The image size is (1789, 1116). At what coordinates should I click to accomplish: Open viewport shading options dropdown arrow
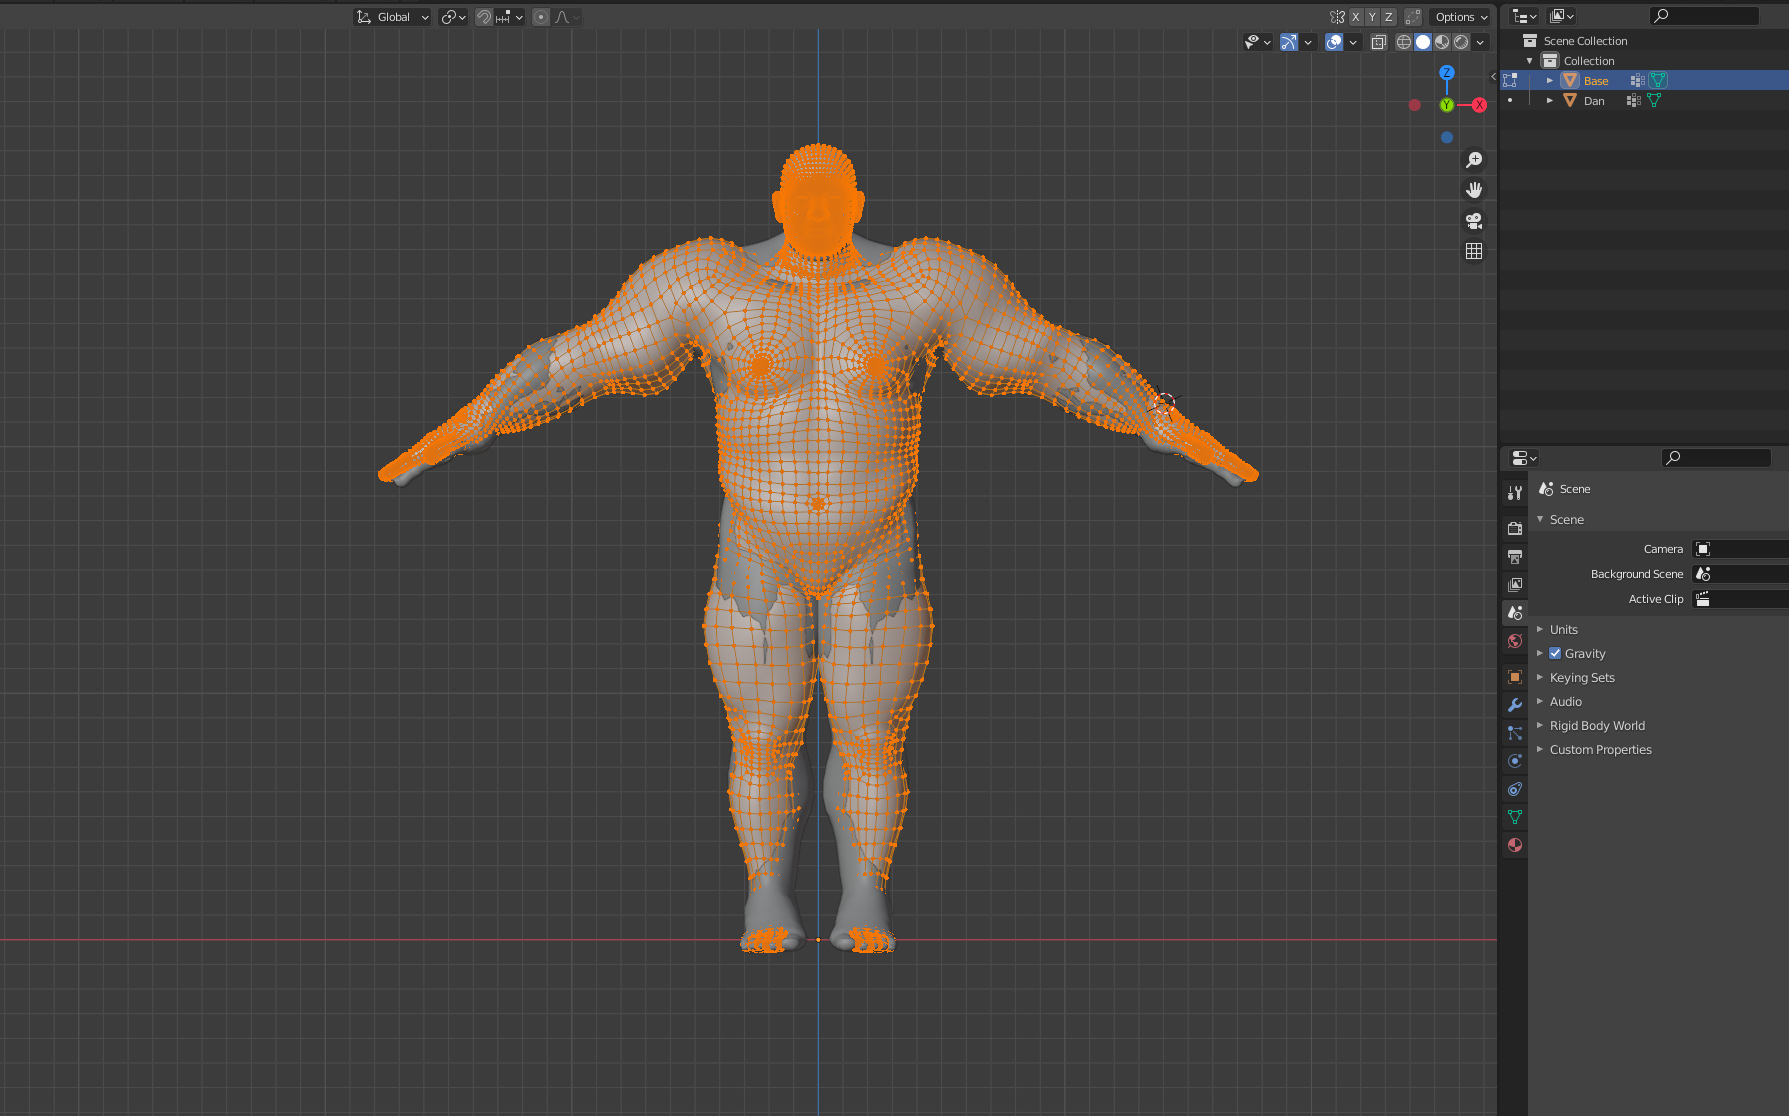(x=1480, y=42)
